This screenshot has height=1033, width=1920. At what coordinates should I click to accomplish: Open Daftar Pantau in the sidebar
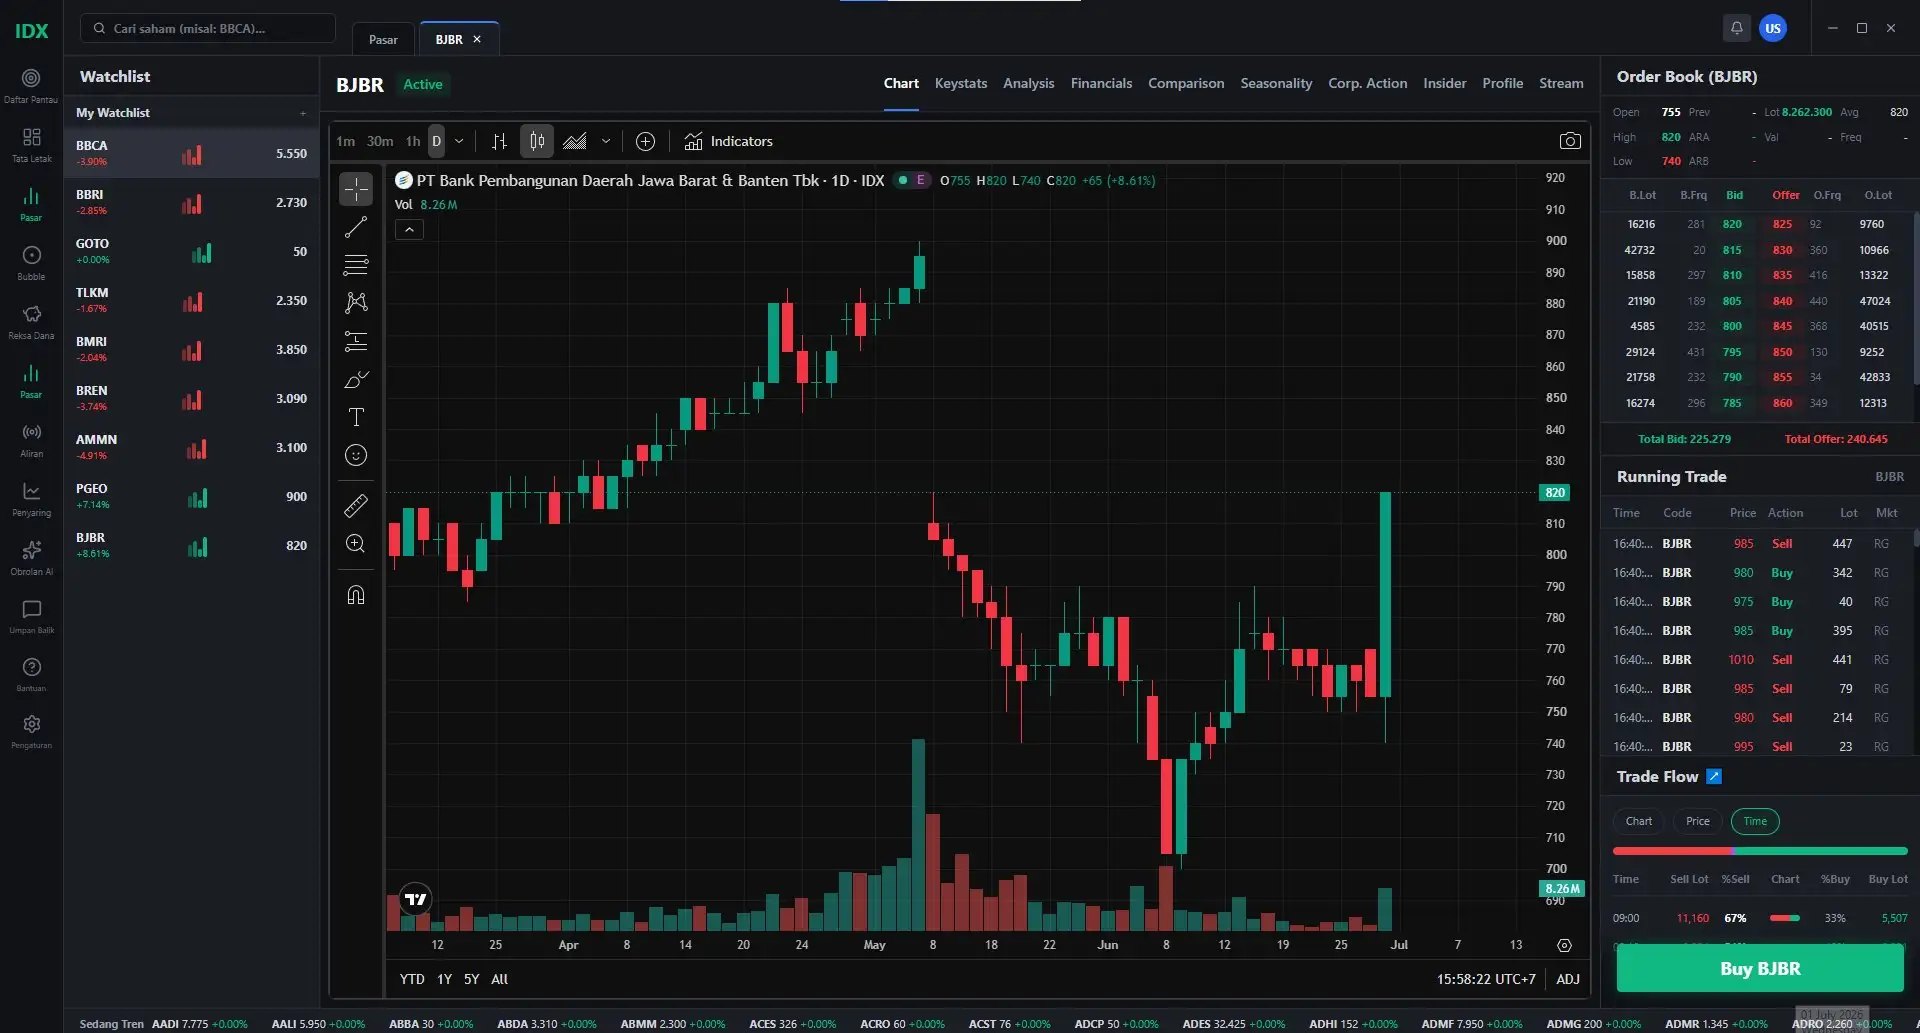[x=31, y=85]
